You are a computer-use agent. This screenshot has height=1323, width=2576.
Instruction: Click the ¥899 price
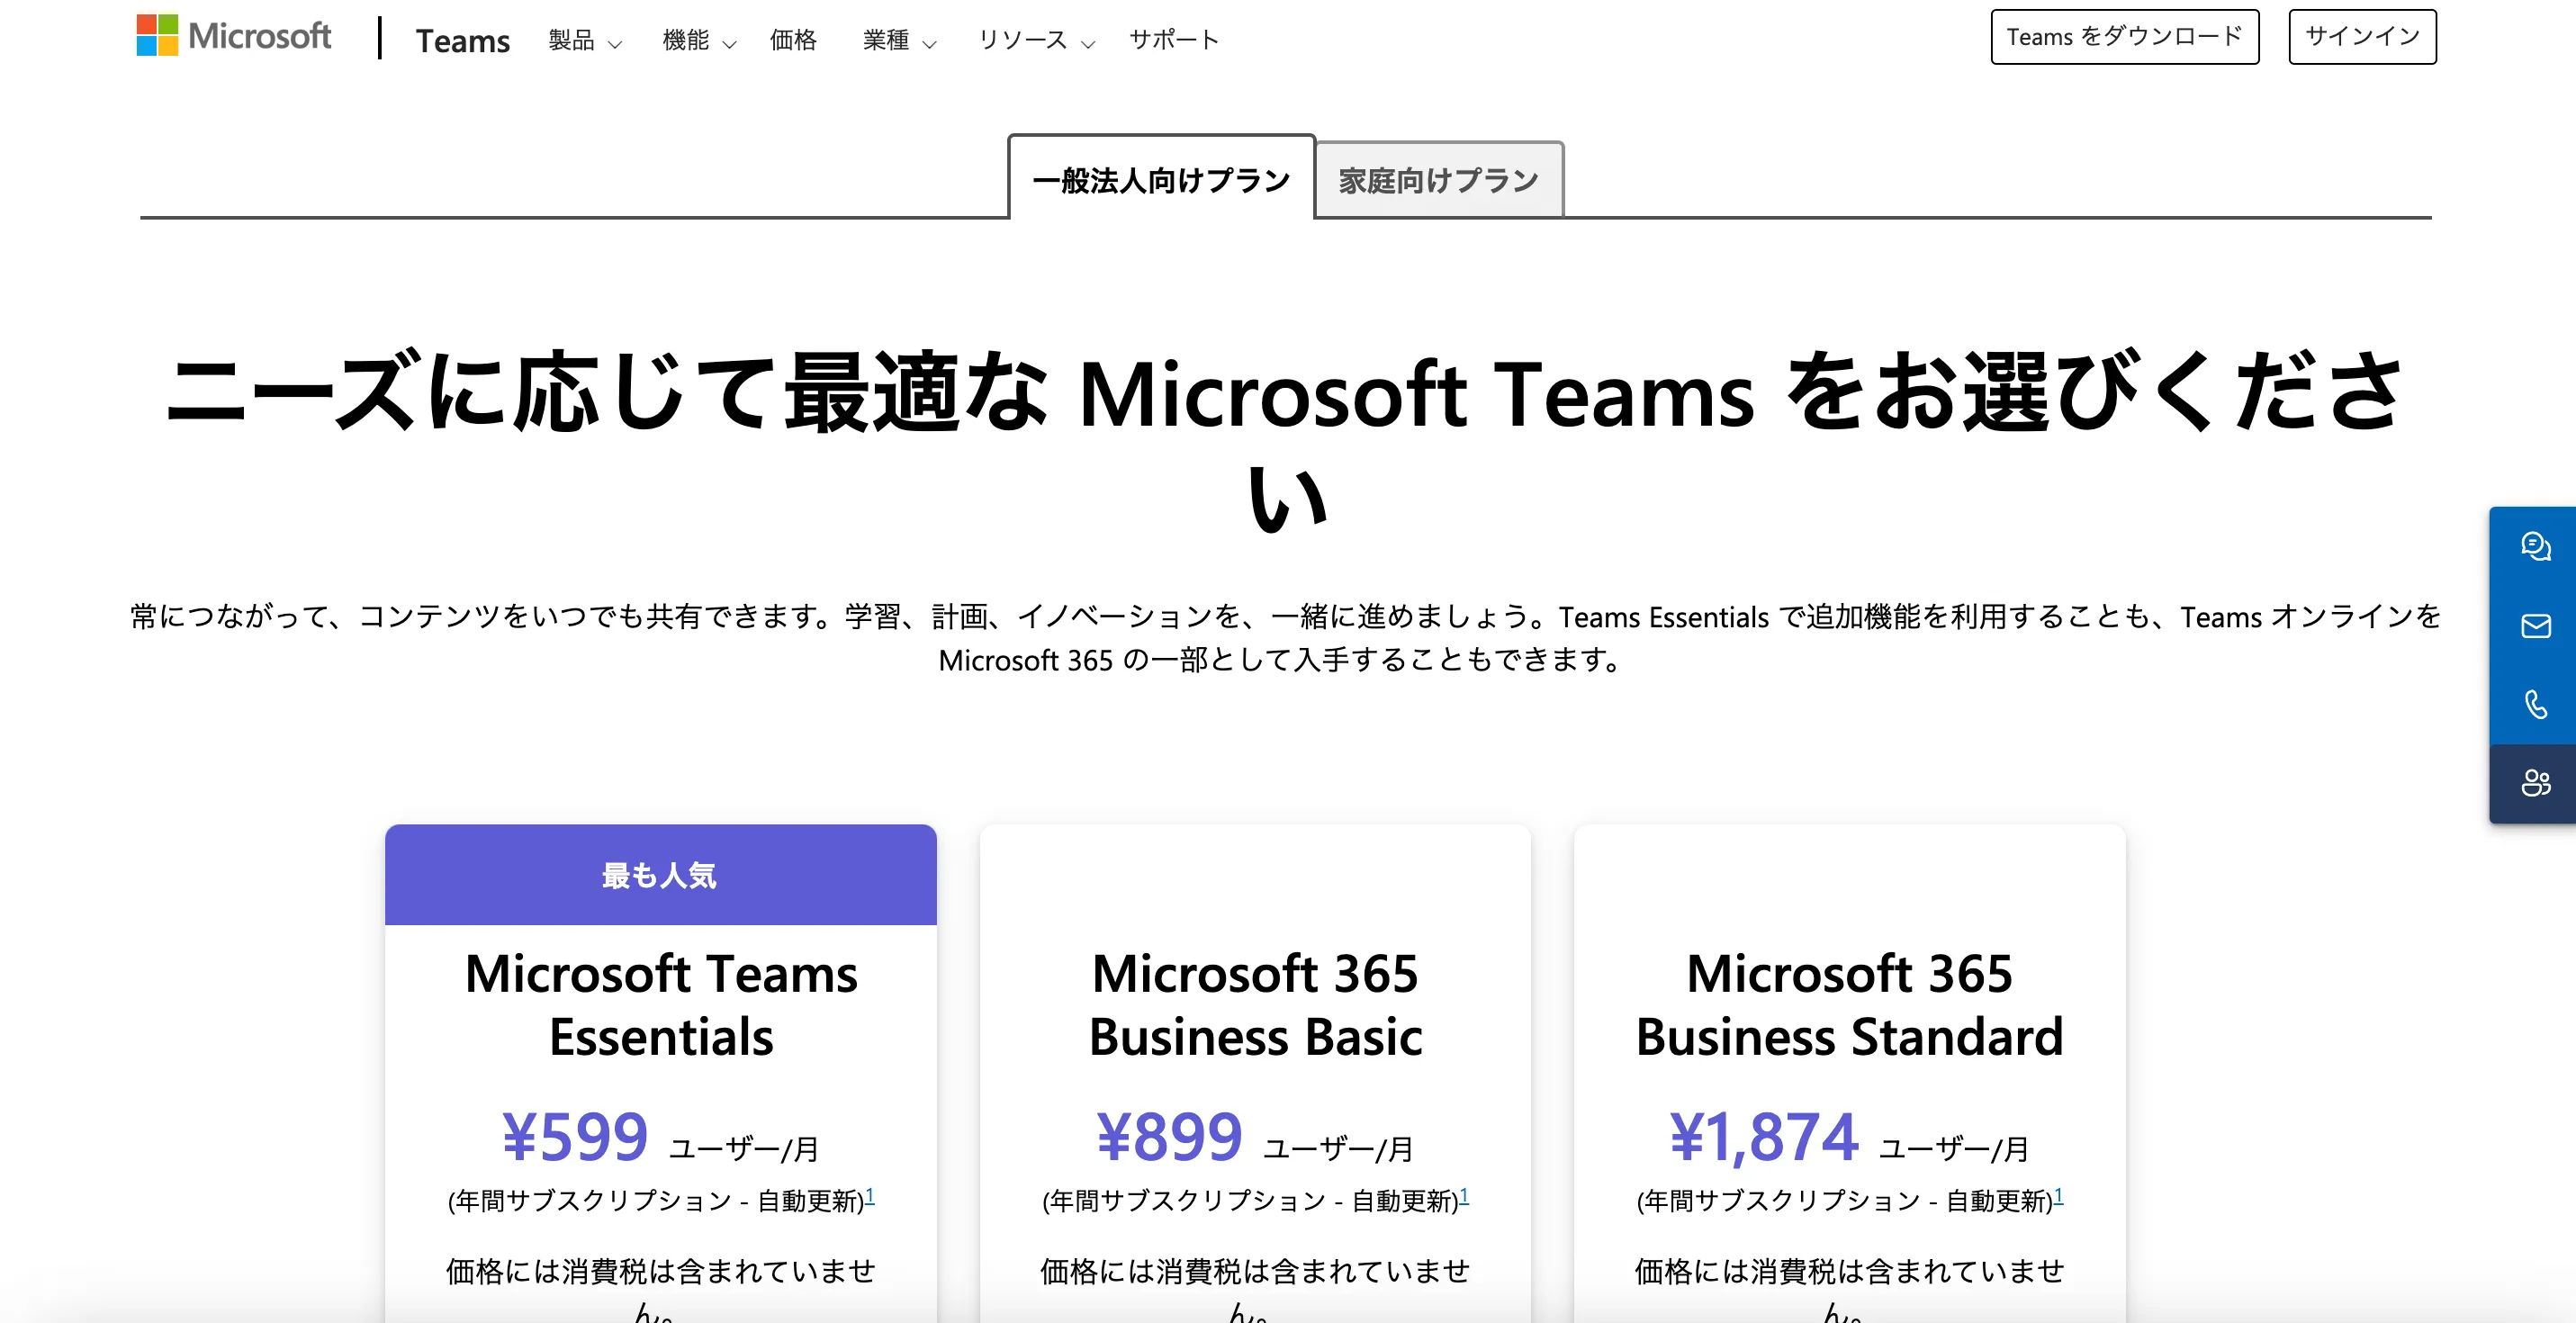tap(1169, 1137)
